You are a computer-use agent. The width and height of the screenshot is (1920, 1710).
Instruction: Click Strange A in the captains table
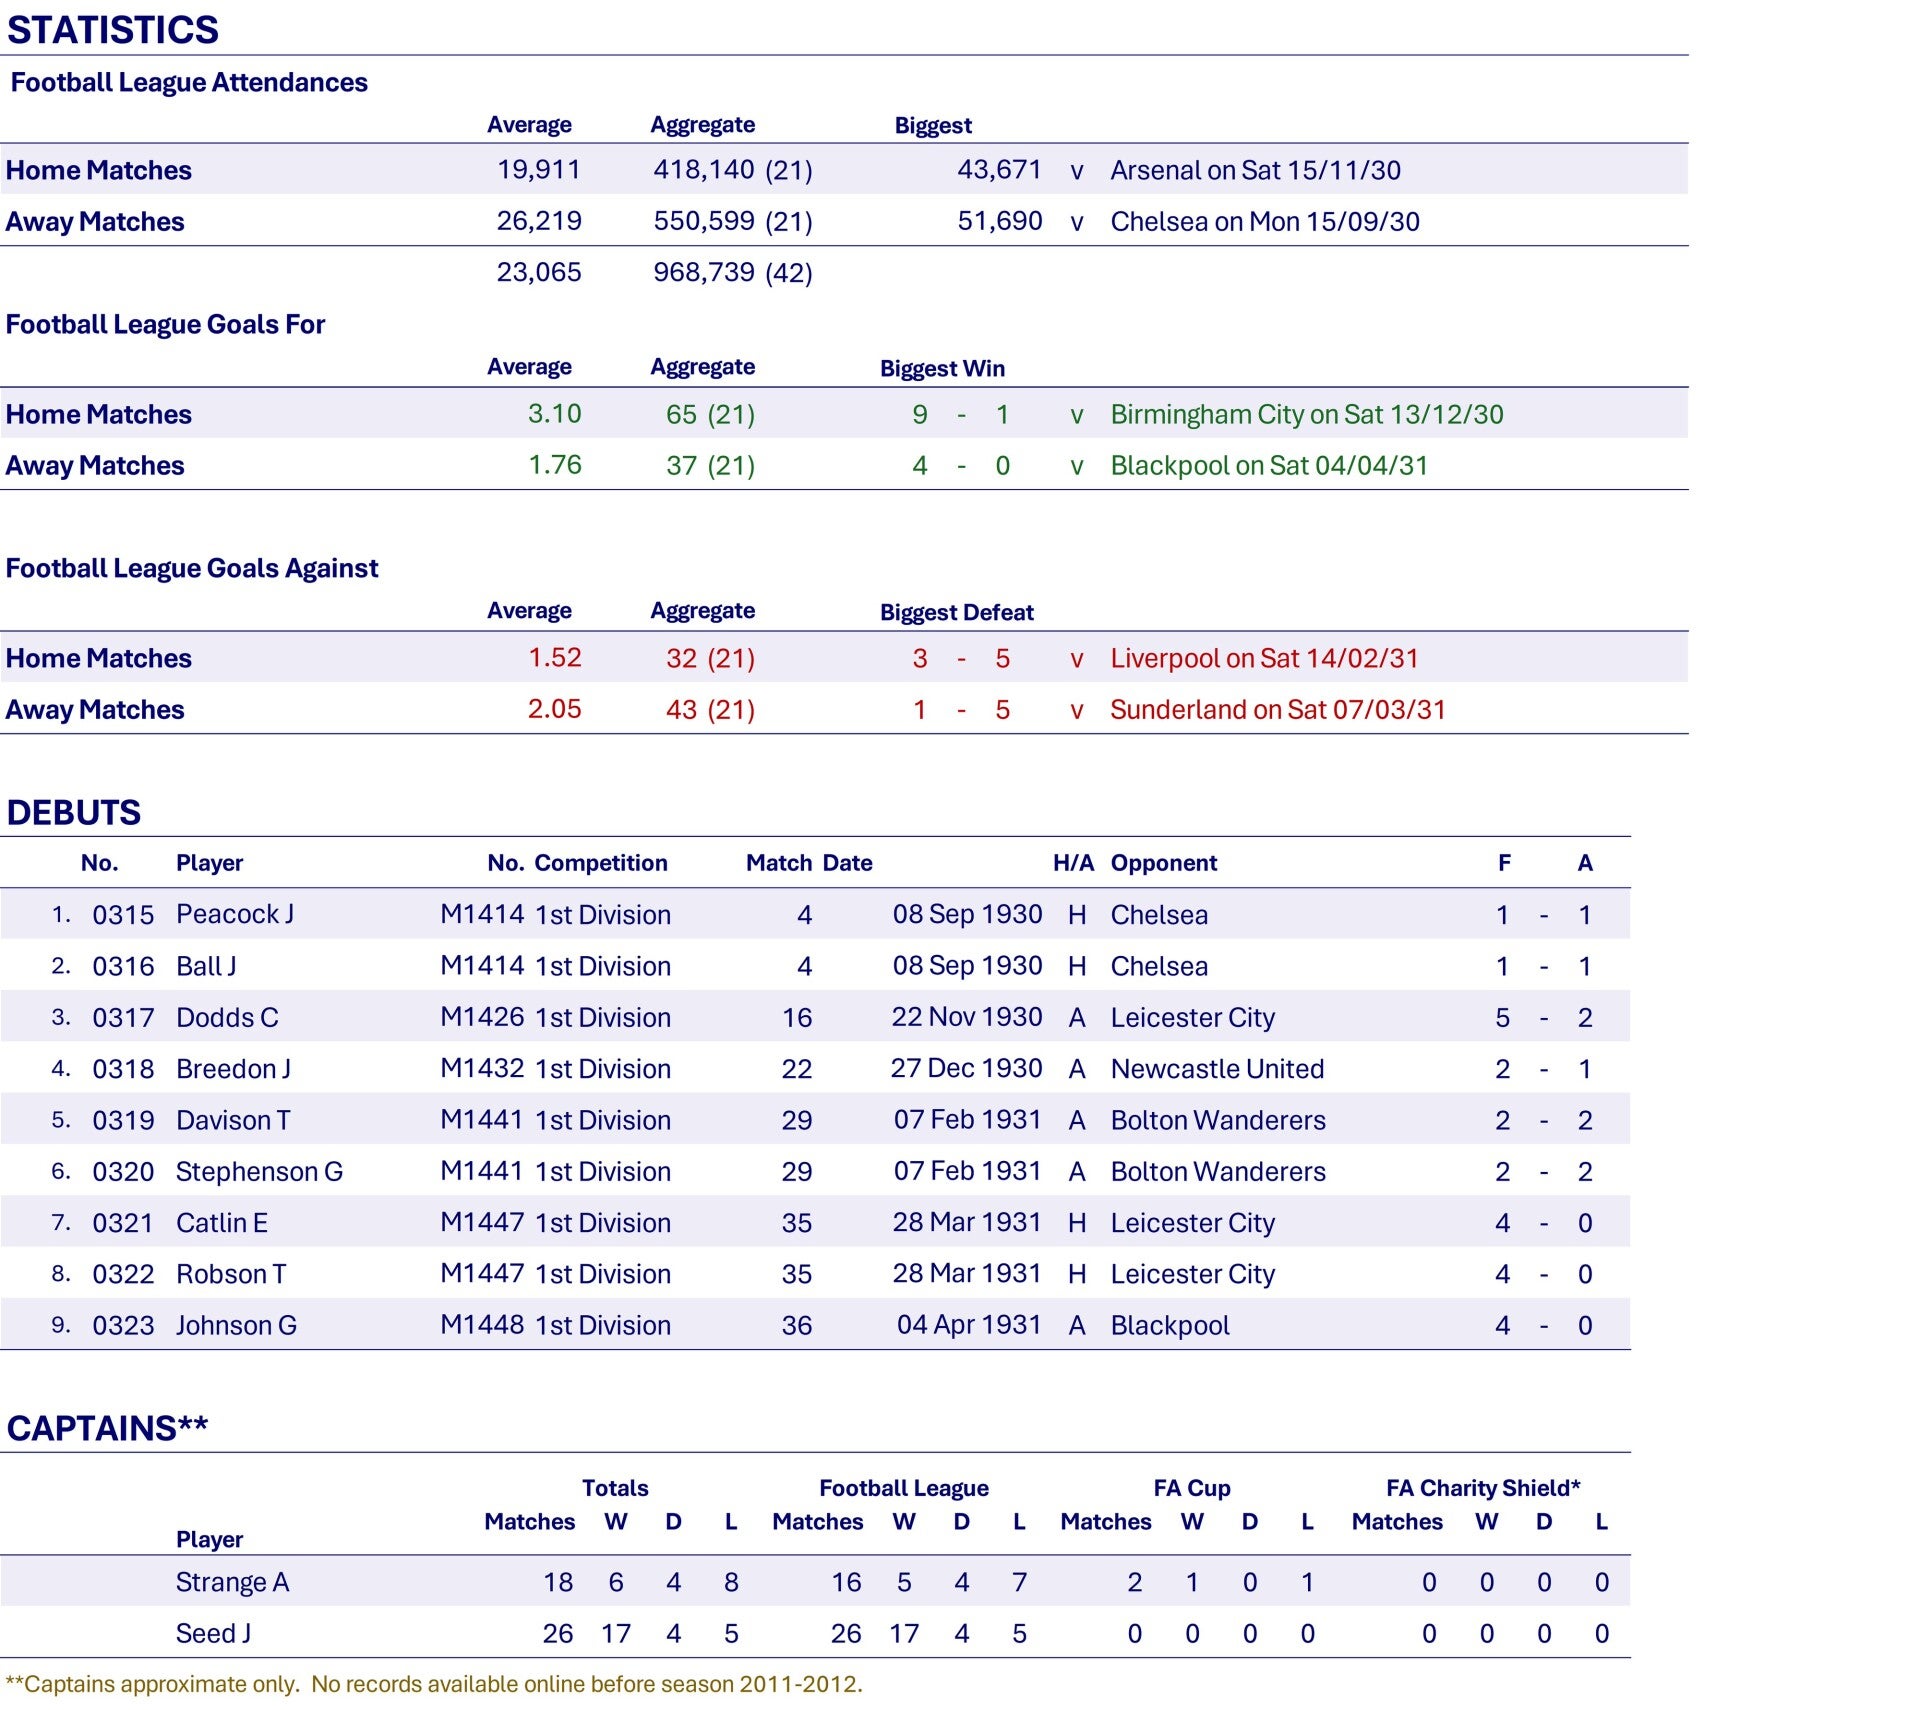pos(232,1582)
